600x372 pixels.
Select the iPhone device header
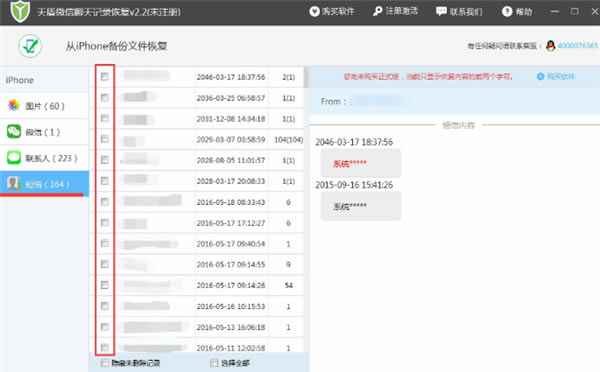point(44,80)
